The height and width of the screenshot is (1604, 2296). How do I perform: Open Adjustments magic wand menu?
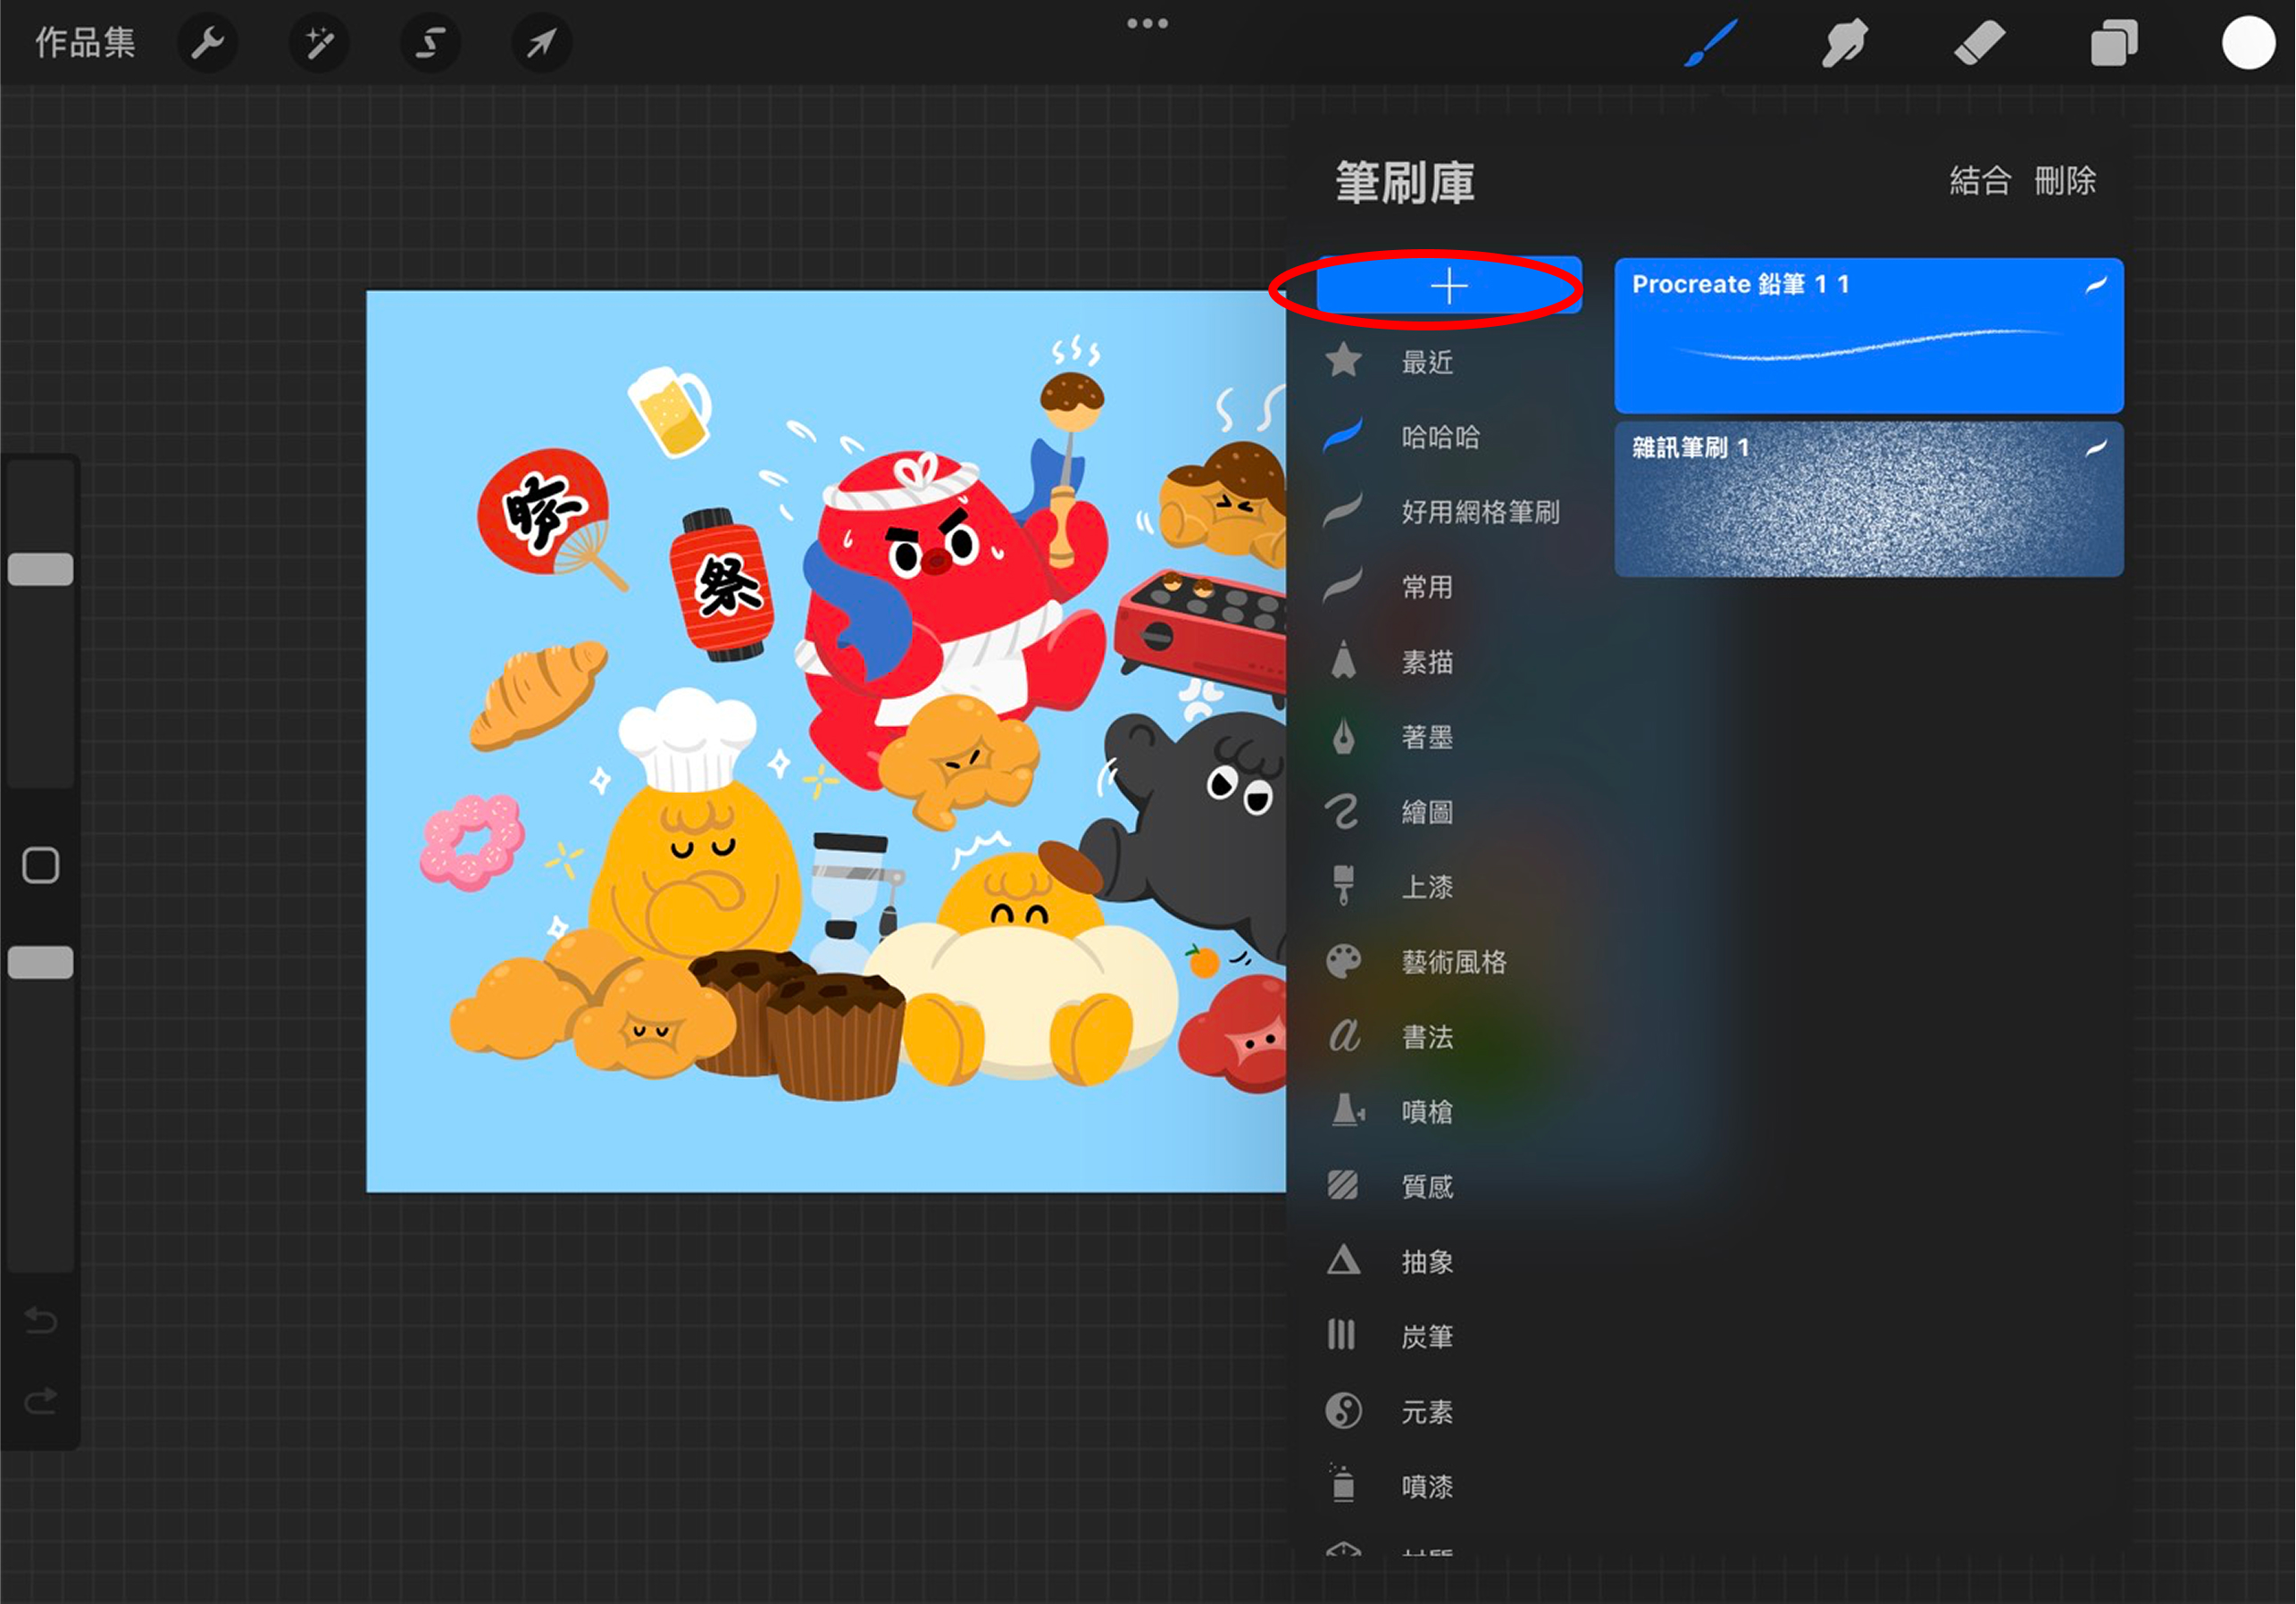pyautogui.click(x=319, y=43)
